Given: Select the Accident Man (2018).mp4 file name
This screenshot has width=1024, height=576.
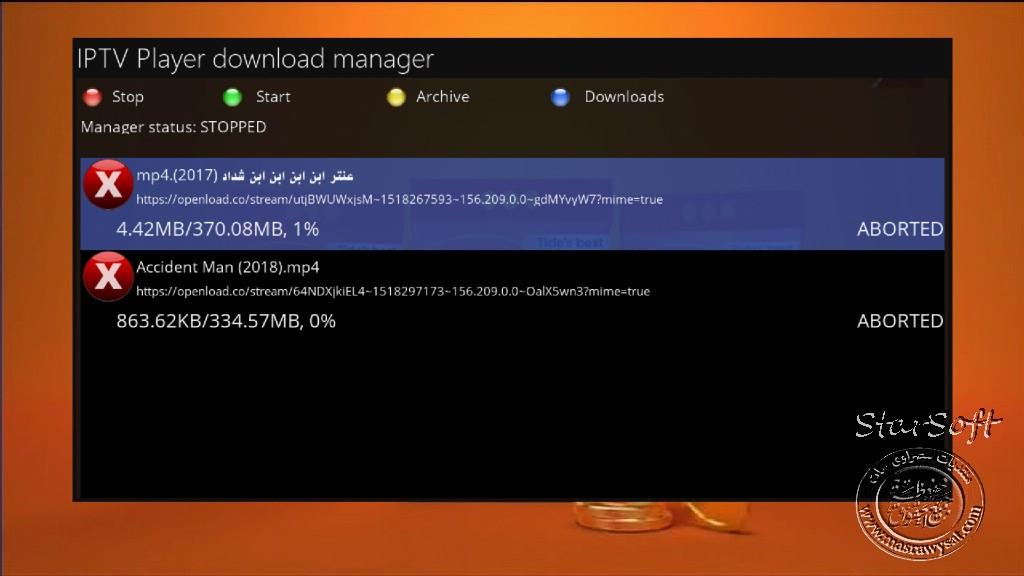Looking at the screenshot, I should [228, 267].
